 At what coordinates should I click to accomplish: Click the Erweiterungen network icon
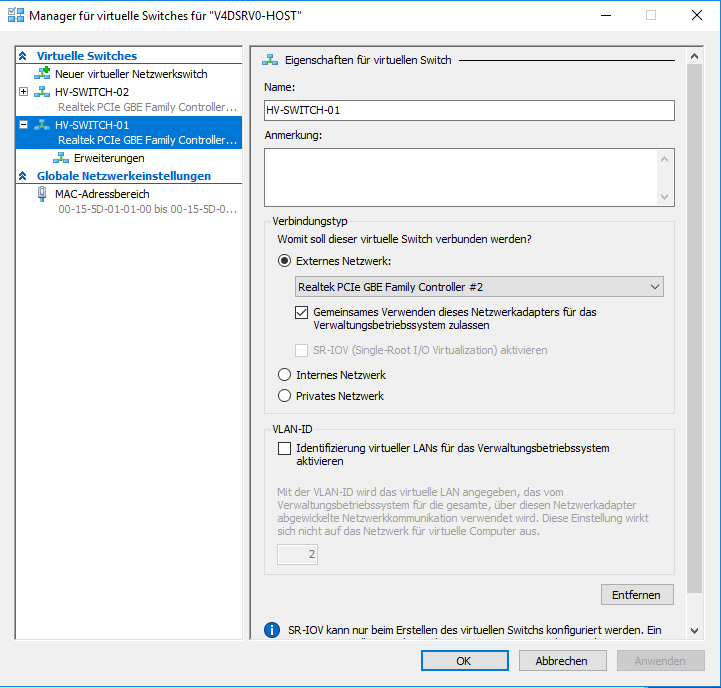point(61,158)
